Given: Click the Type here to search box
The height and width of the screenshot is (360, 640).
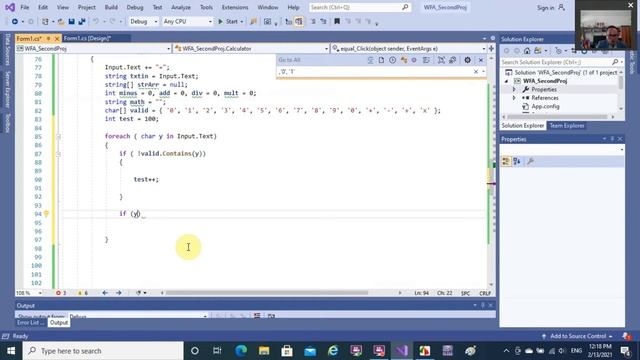Looking at the screenshot, I should click(103, 351).
